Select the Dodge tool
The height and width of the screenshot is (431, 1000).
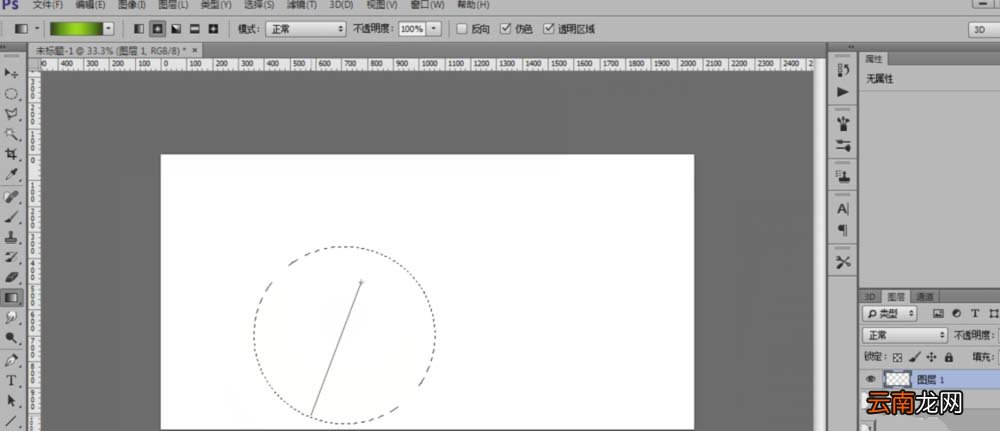[x=11, y=337]
